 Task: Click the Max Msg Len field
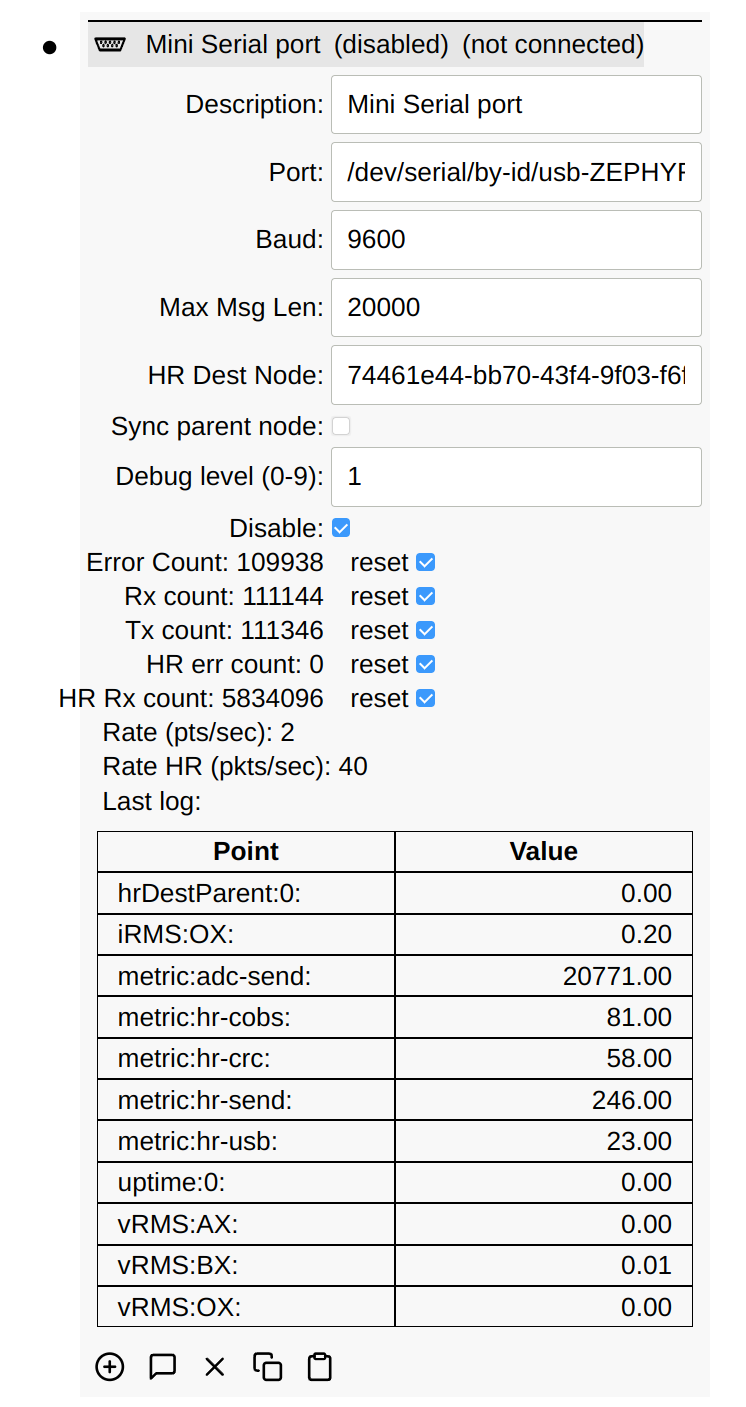click(x=516, y=308)
